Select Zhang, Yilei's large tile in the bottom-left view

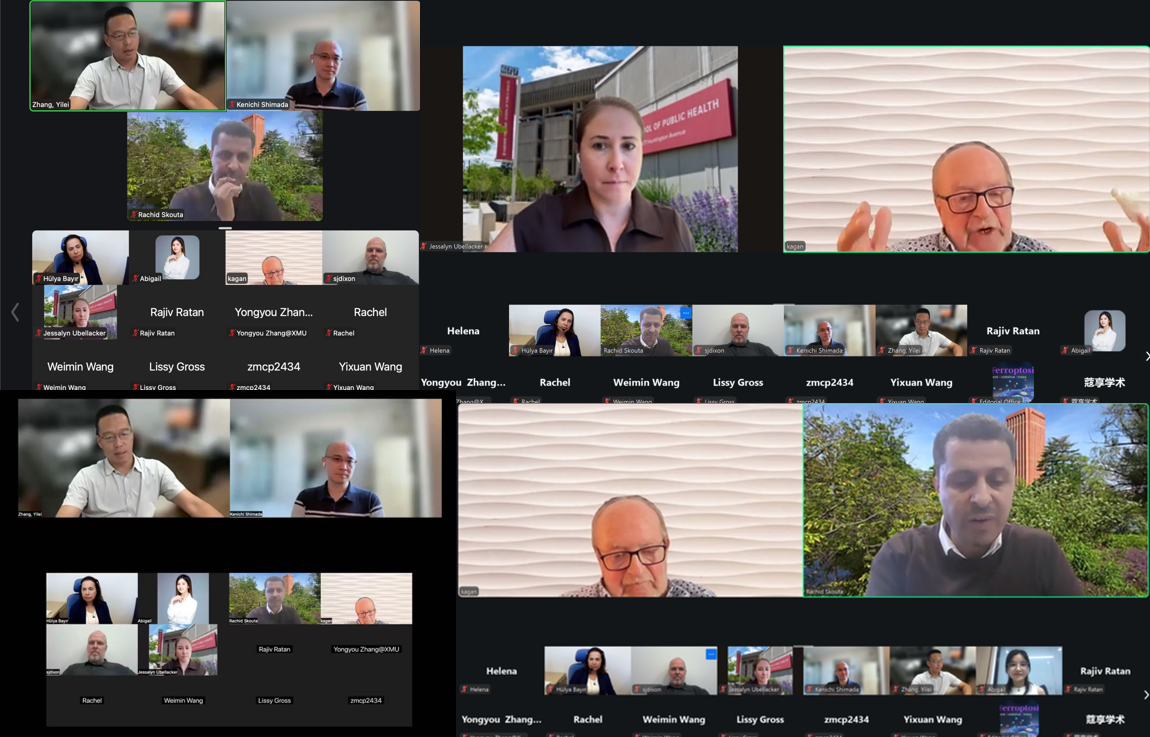pos(124,458)
